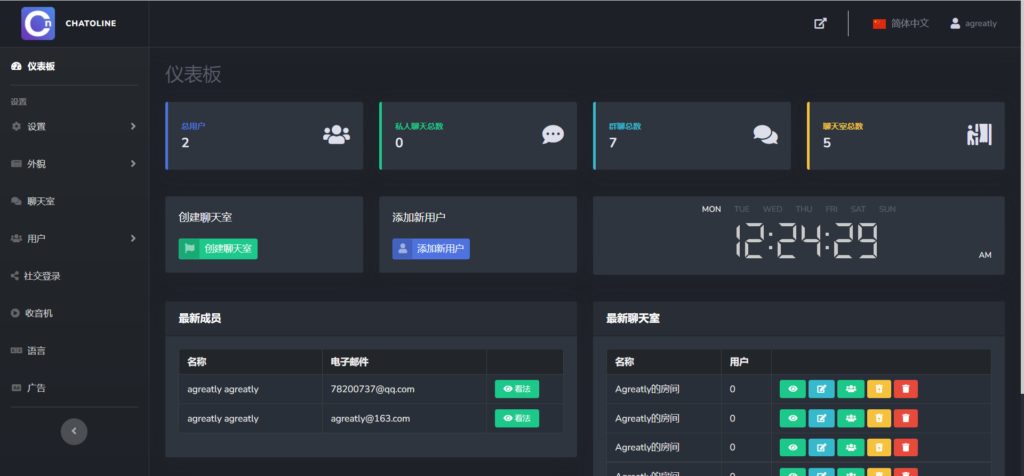The height and width of the screenshot is (476, 1024).
Task: Click the green members icon in first chat room row
Action: (850, 389)
